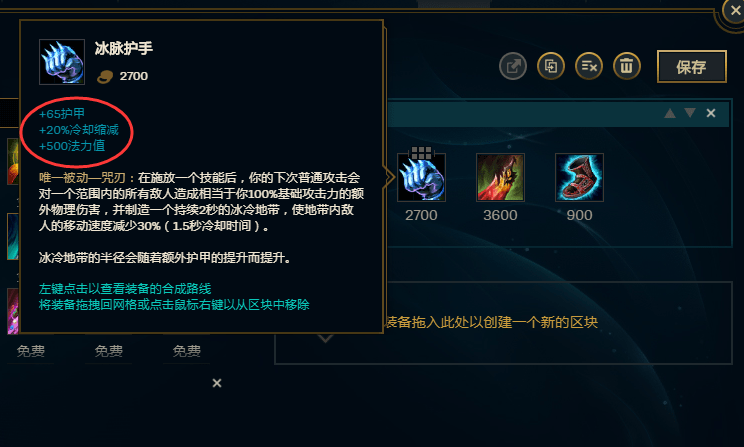Select the 冰脉护手 item costing 2700
This screenshot has height=447, width=744.
(421, 177)
